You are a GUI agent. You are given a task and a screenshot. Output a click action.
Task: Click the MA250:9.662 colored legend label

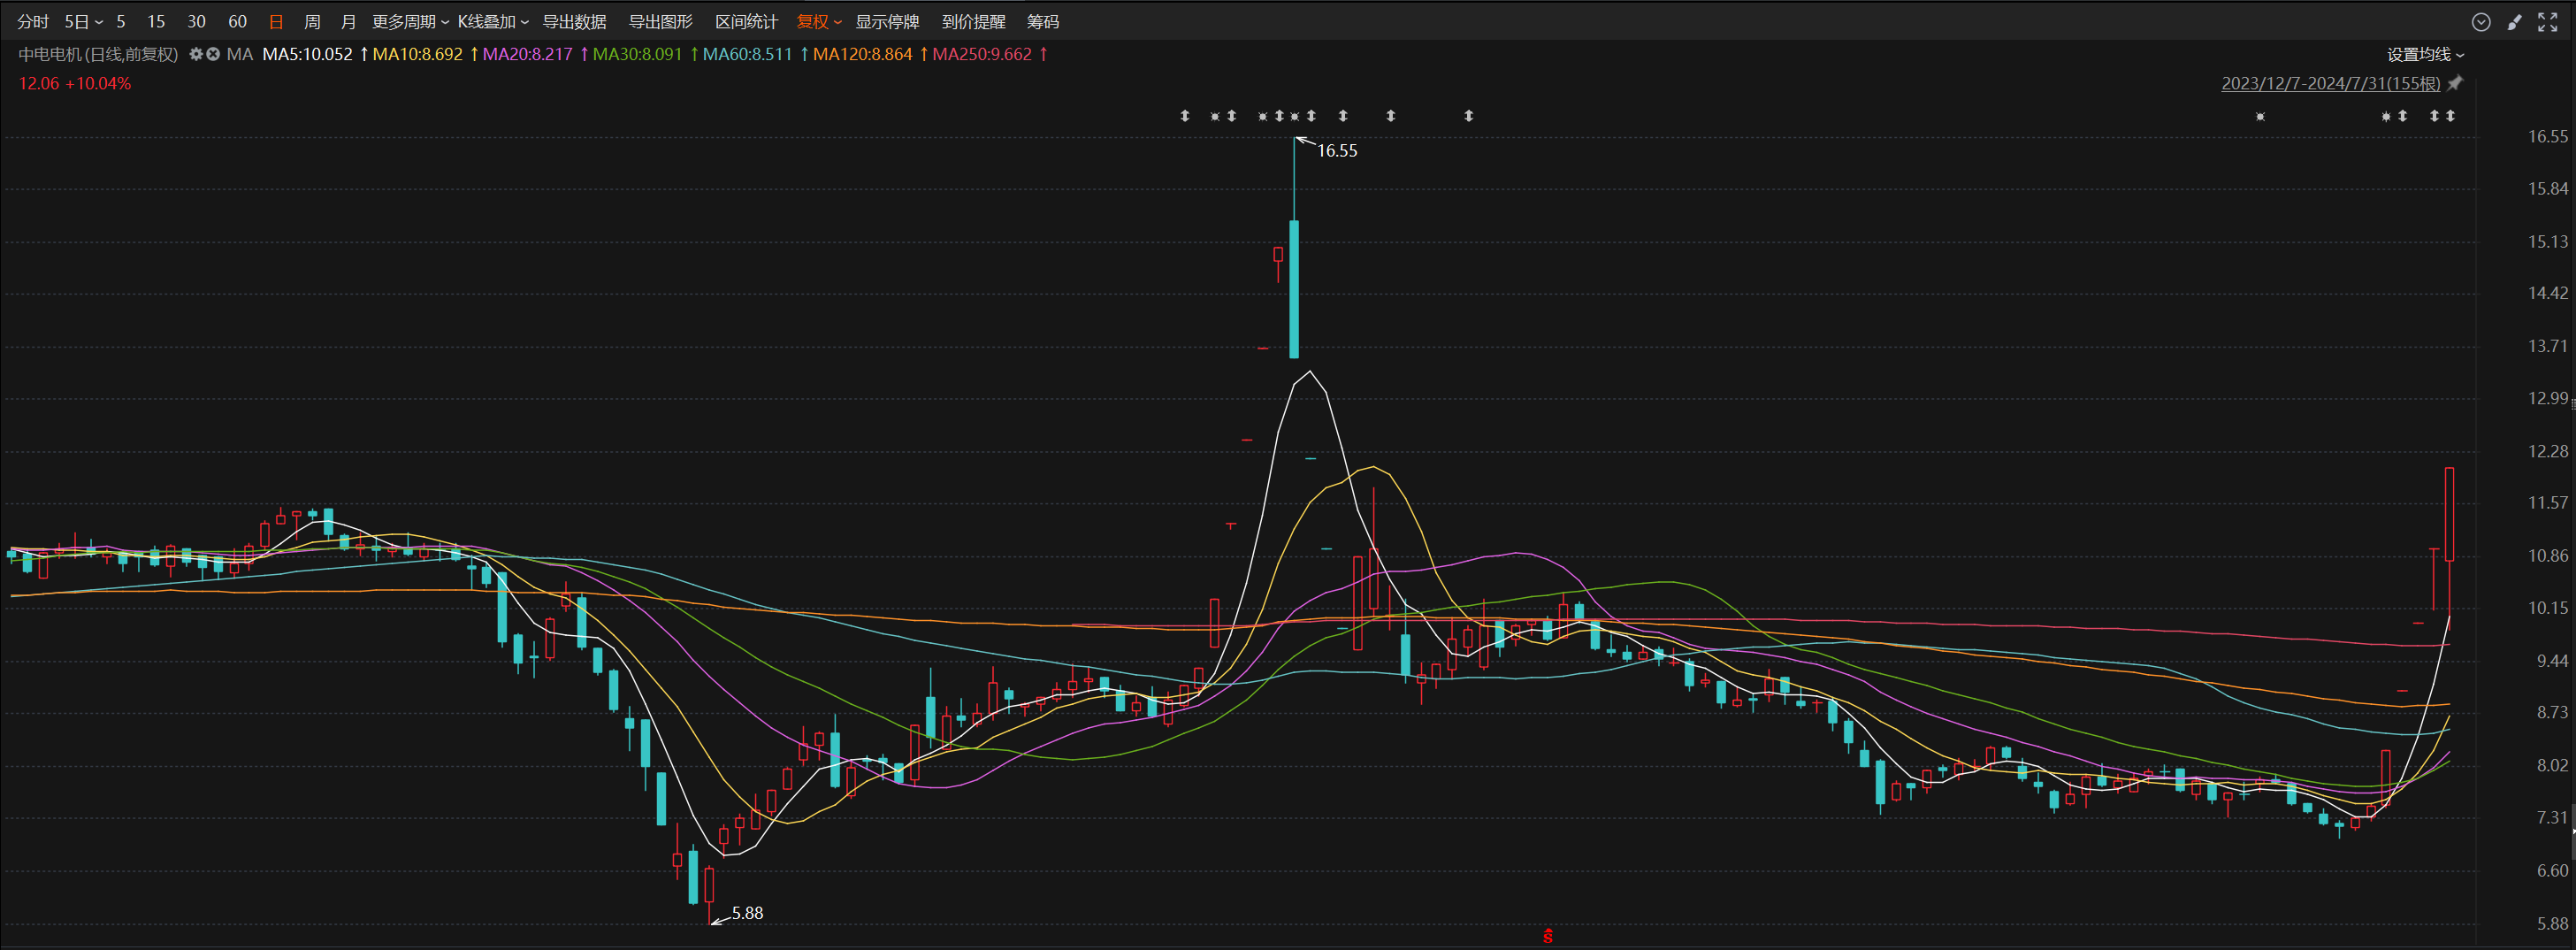982,54
